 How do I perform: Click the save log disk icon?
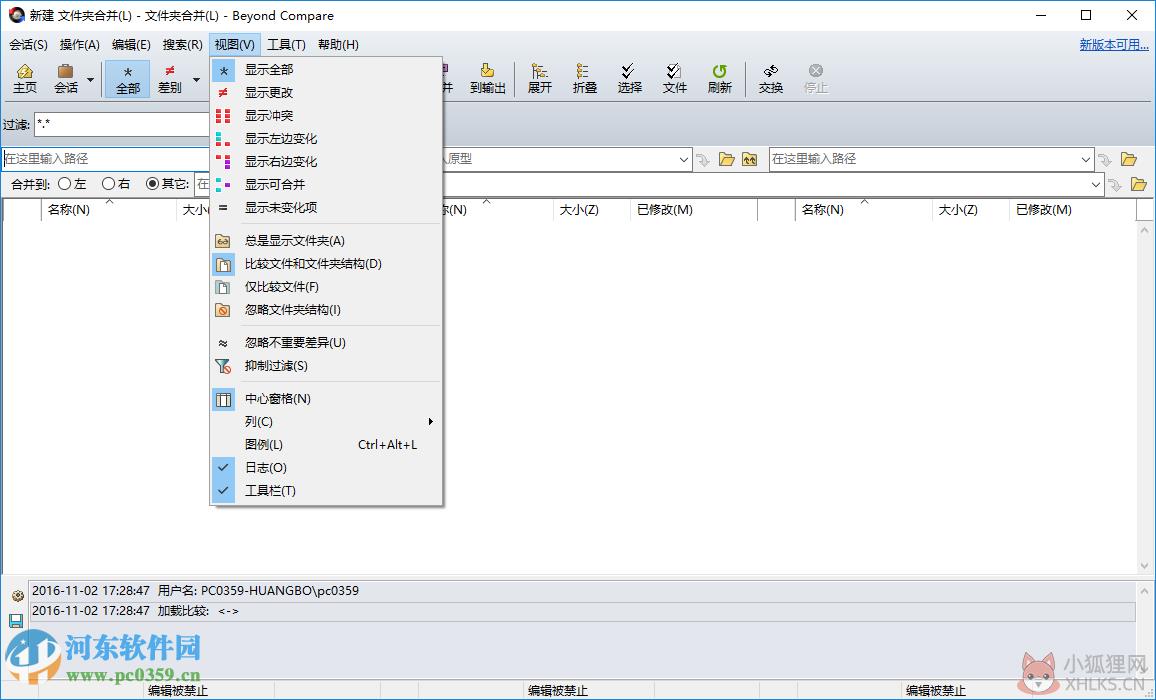[x=16, y=620]
